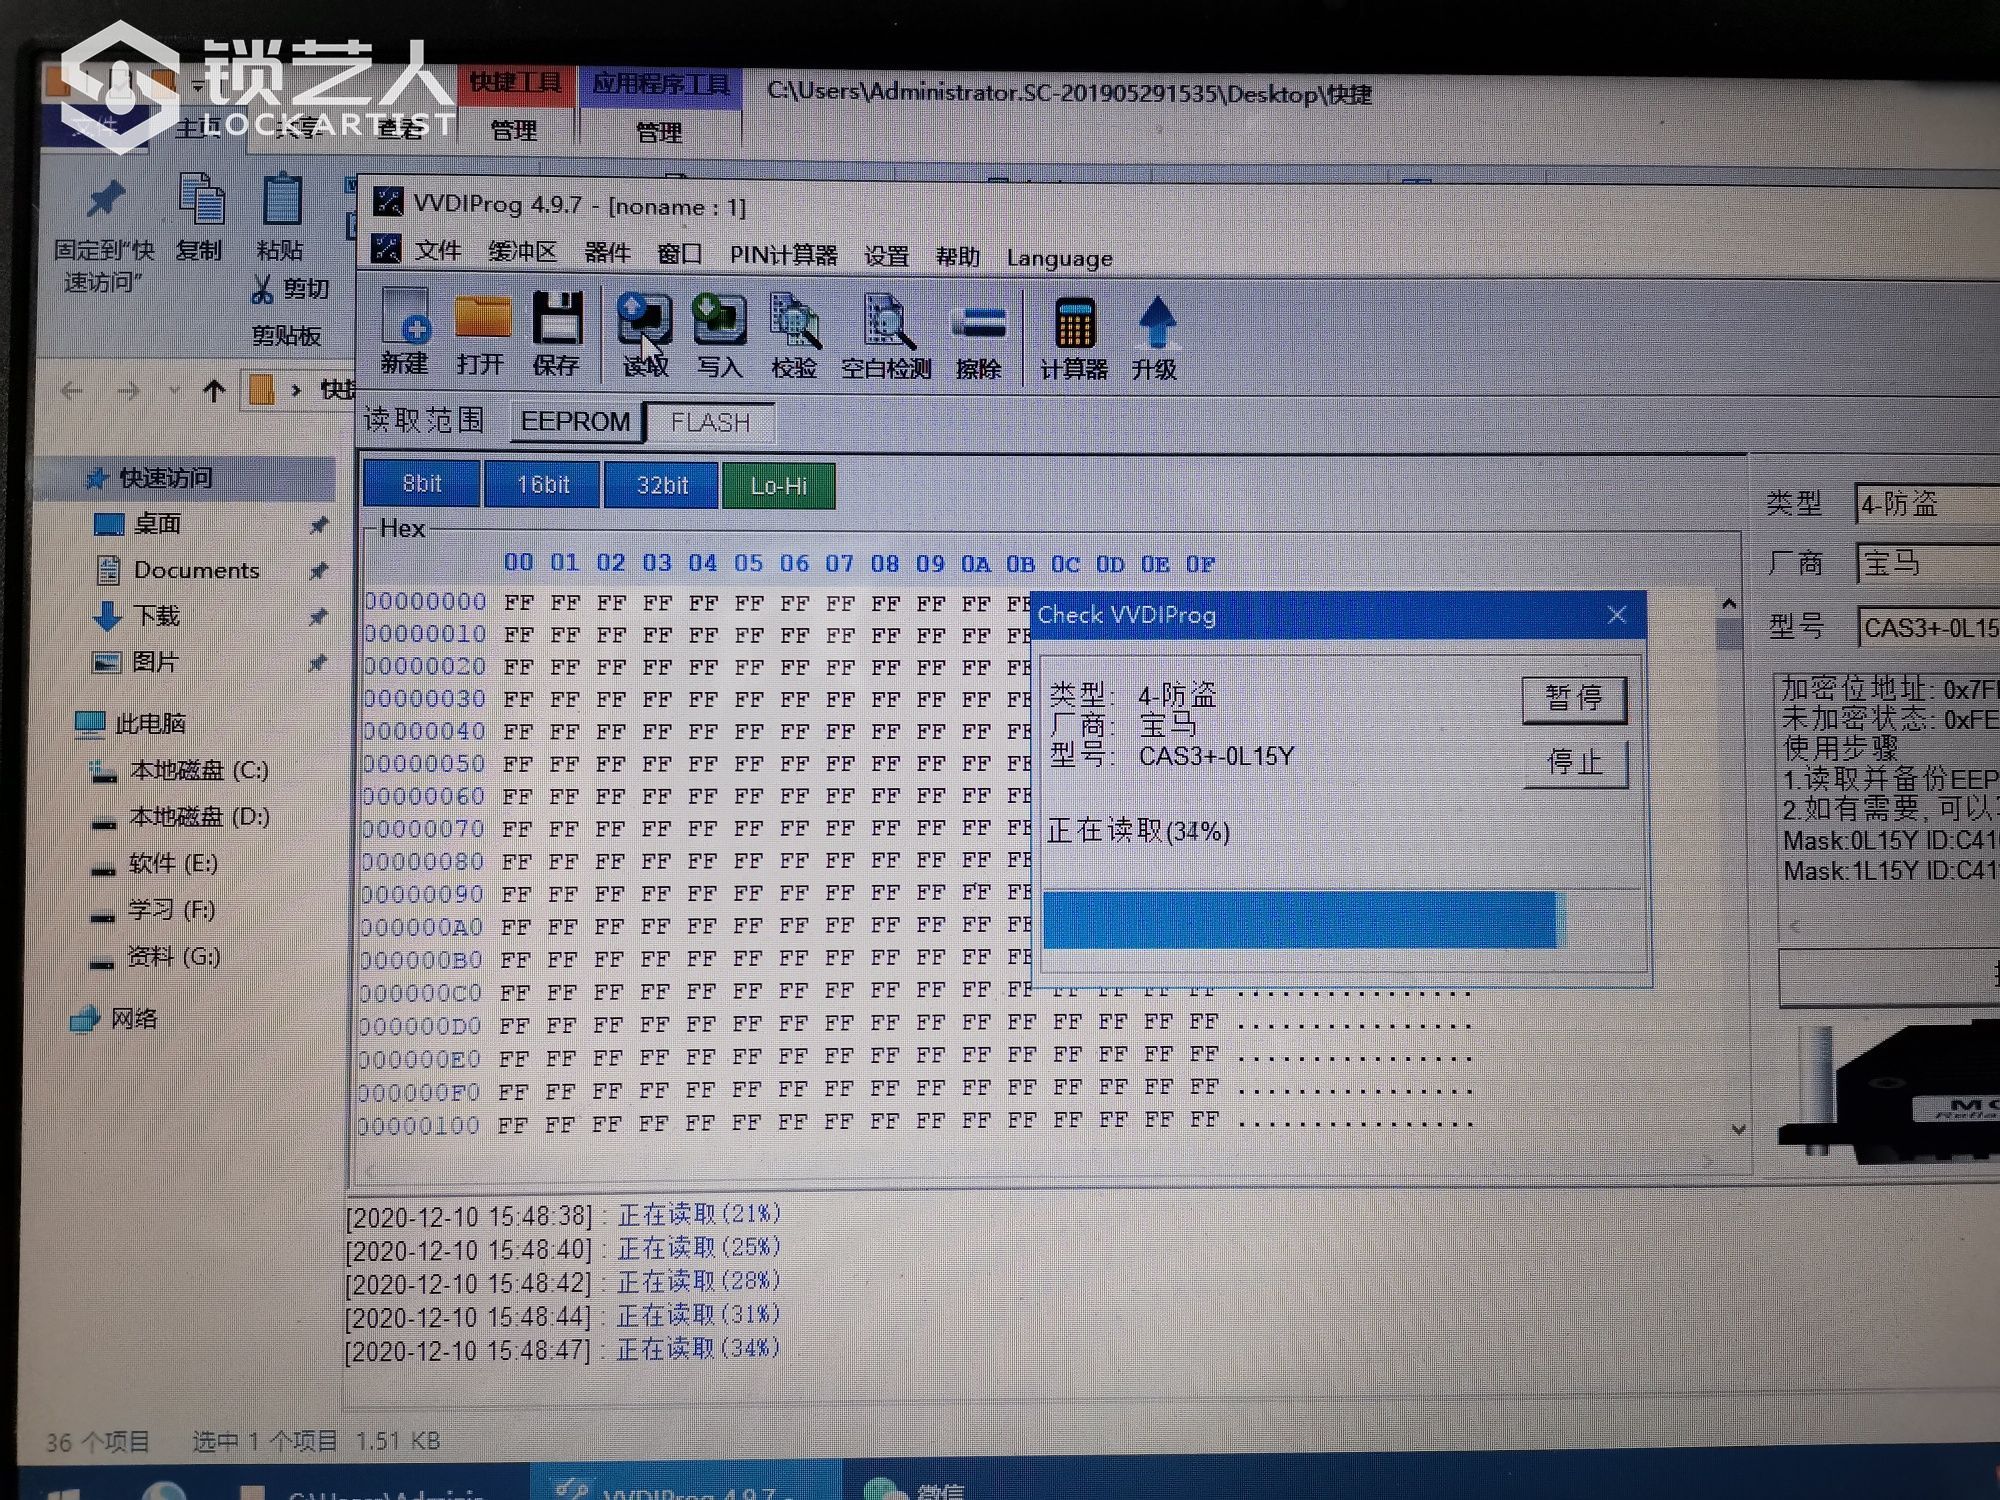Click the 擦除 (Erase) toolbar icon
Image resolution: width=2000 pixels, height=1500 pixels.
point(979,340)
